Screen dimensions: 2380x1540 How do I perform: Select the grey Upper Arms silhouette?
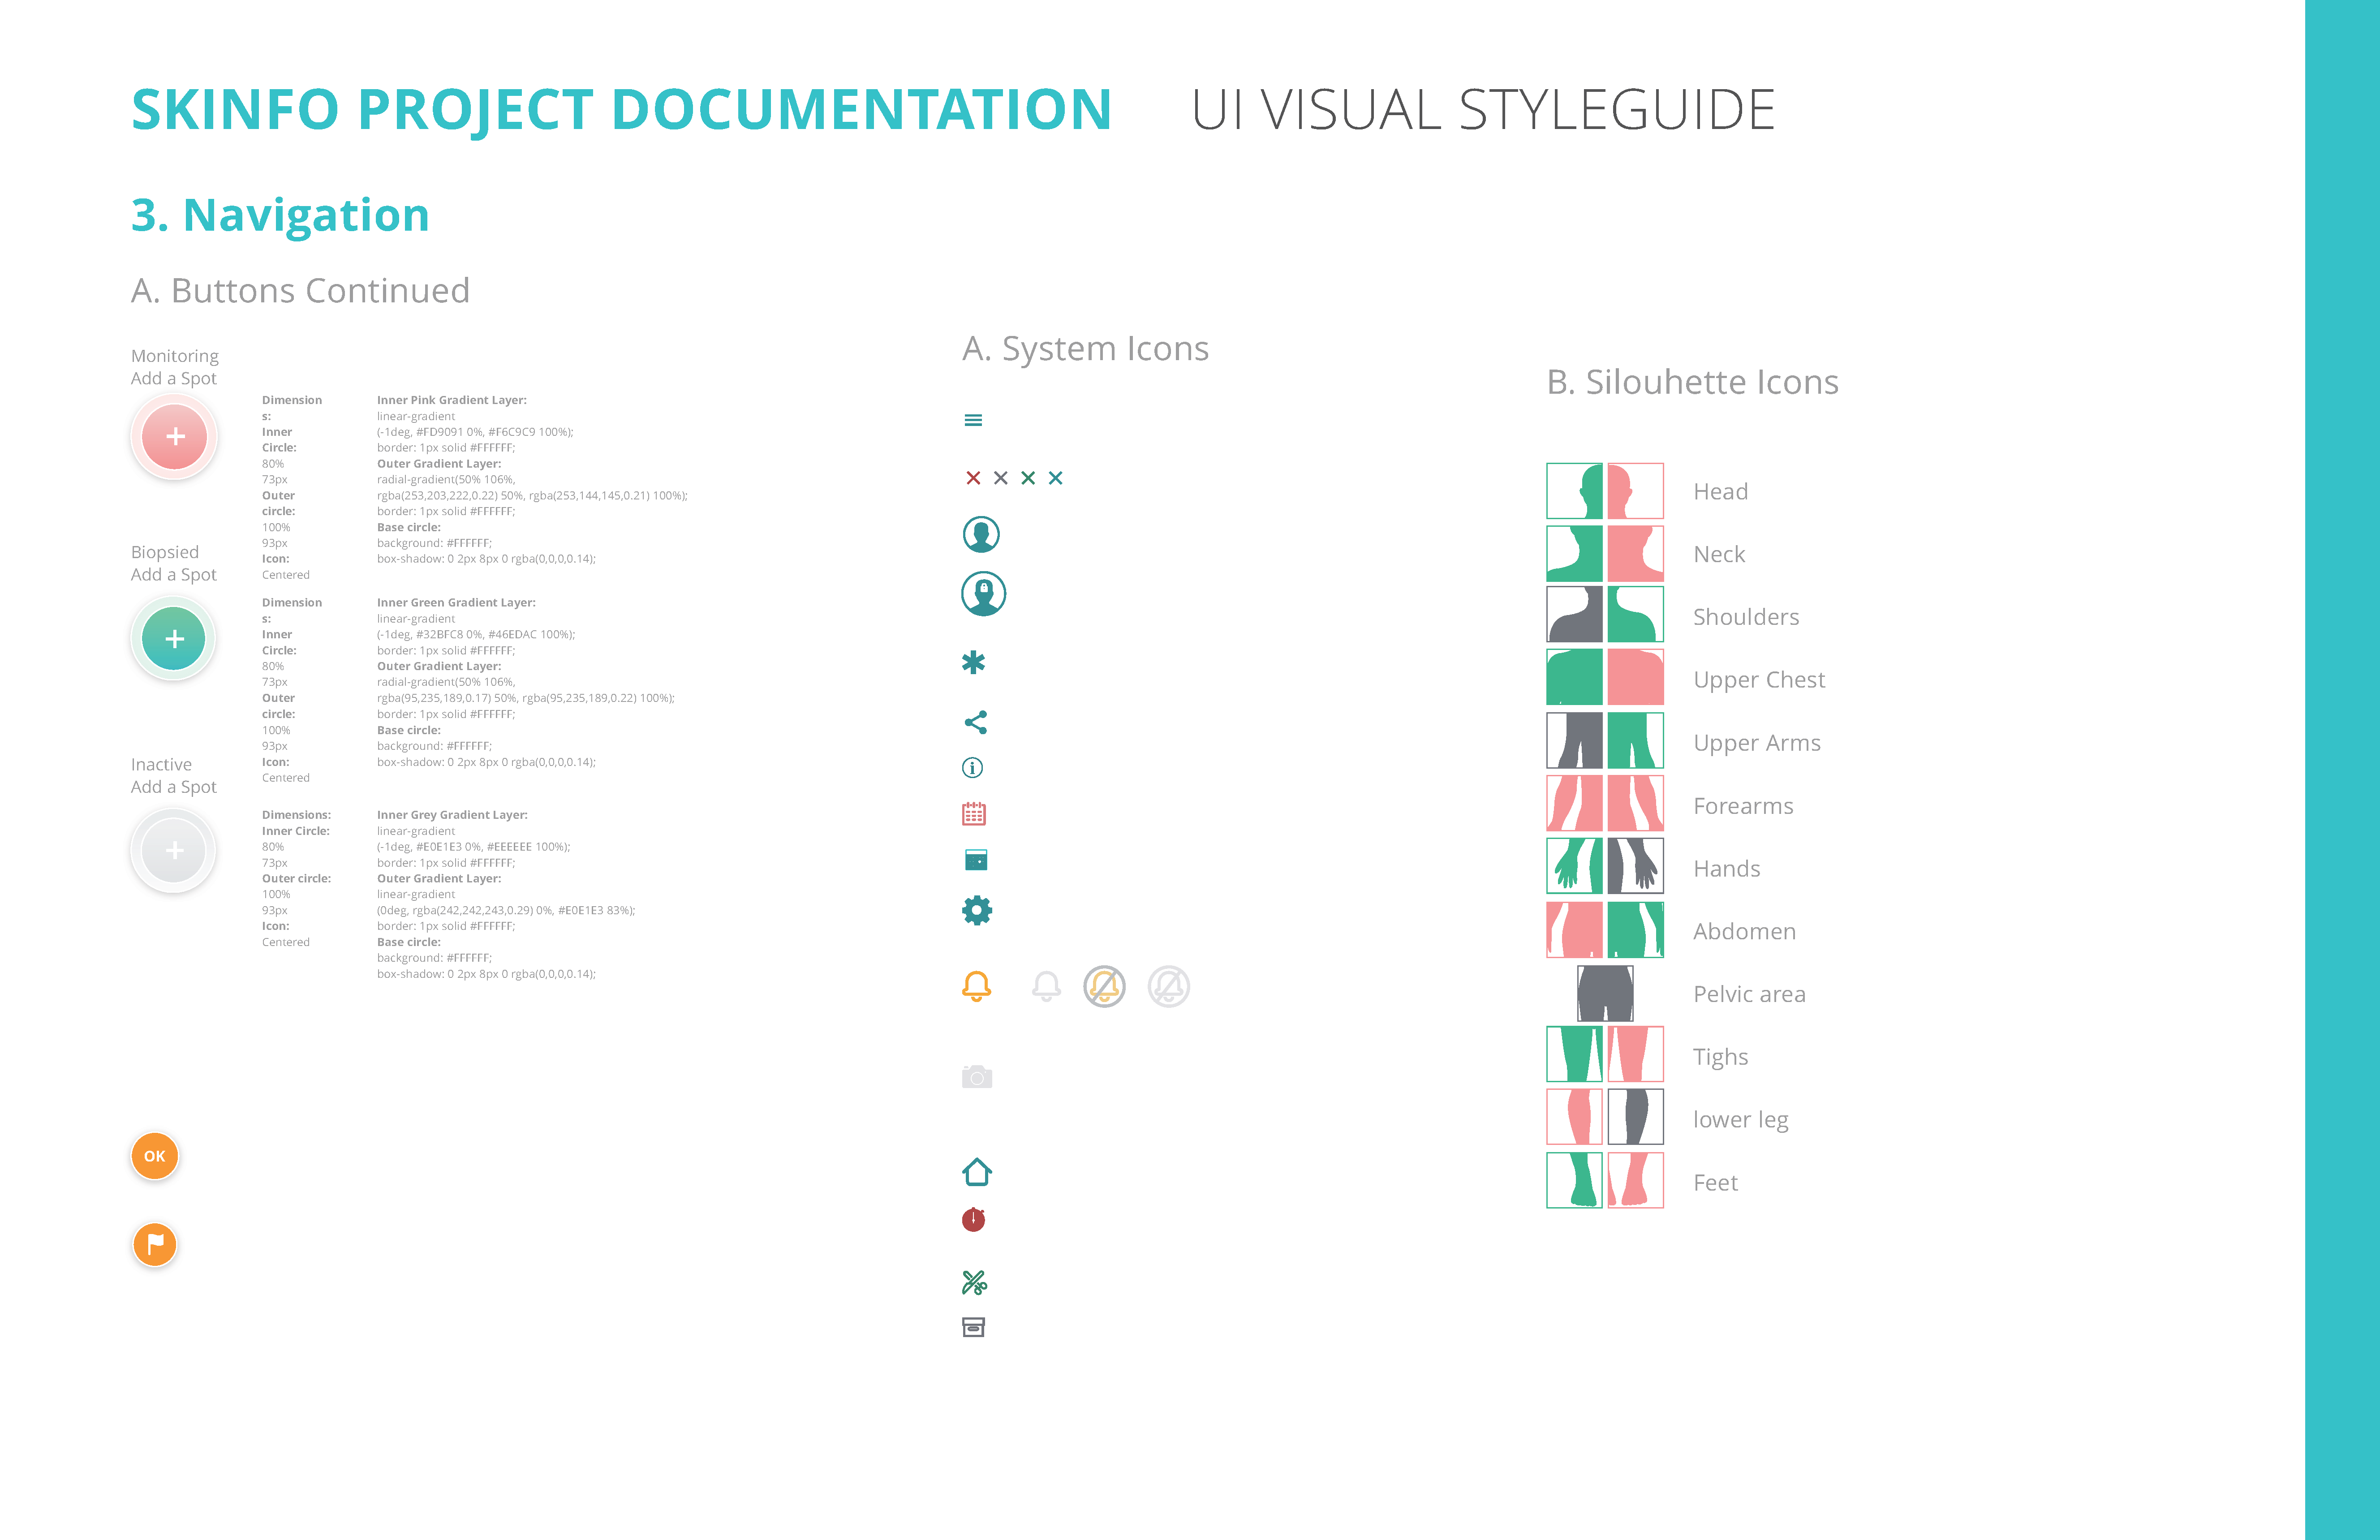click(1575, 740)
